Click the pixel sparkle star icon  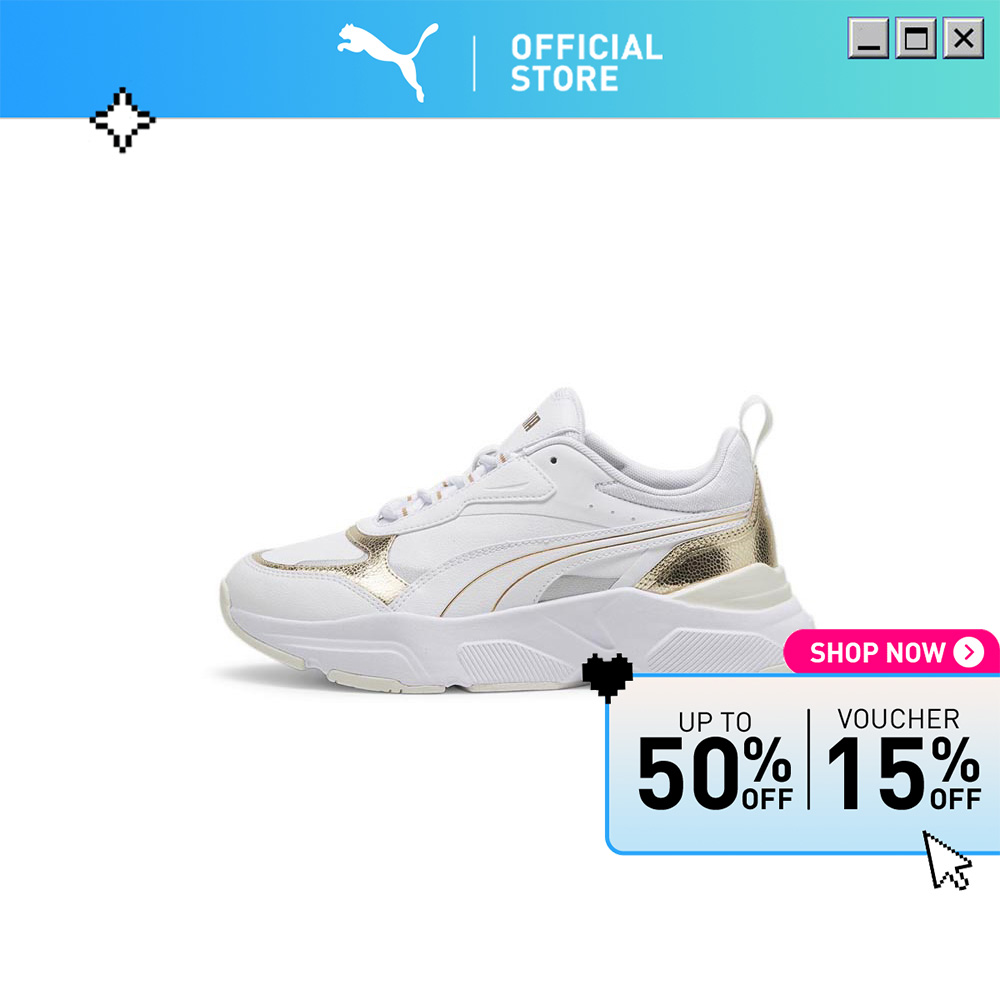122,120
